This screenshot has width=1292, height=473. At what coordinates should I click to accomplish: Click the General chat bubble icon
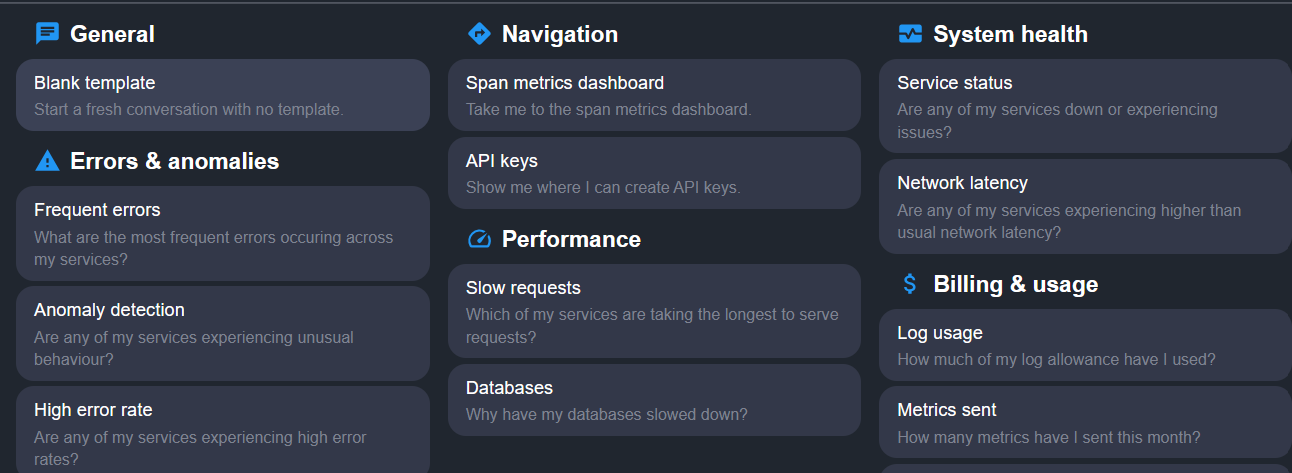pyautogui.click(x=47, y=34)
